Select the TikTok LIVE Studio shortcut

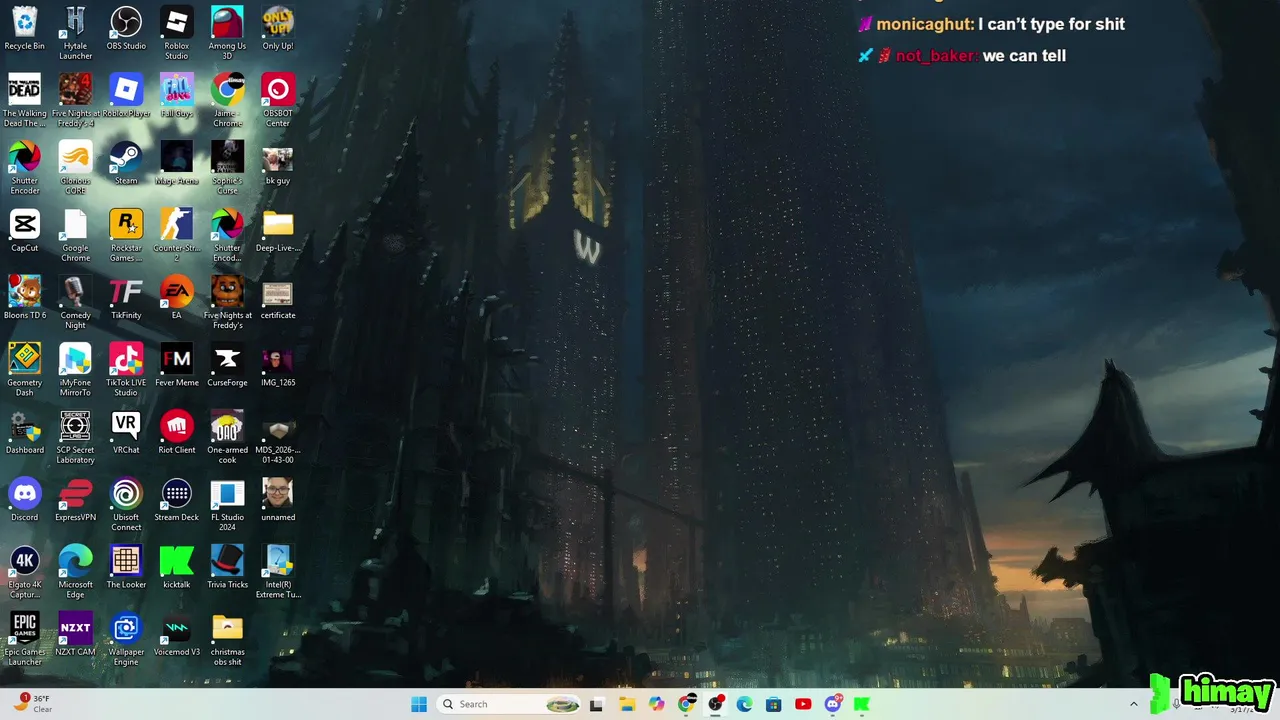[126, 368]
